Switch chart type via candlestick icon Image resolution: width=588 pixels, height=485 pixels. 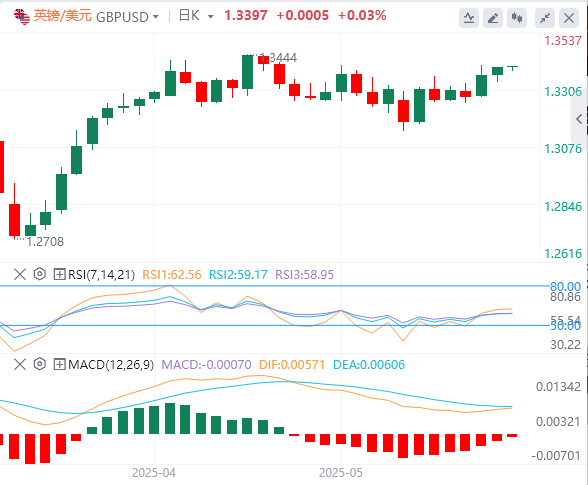[517, 18]
